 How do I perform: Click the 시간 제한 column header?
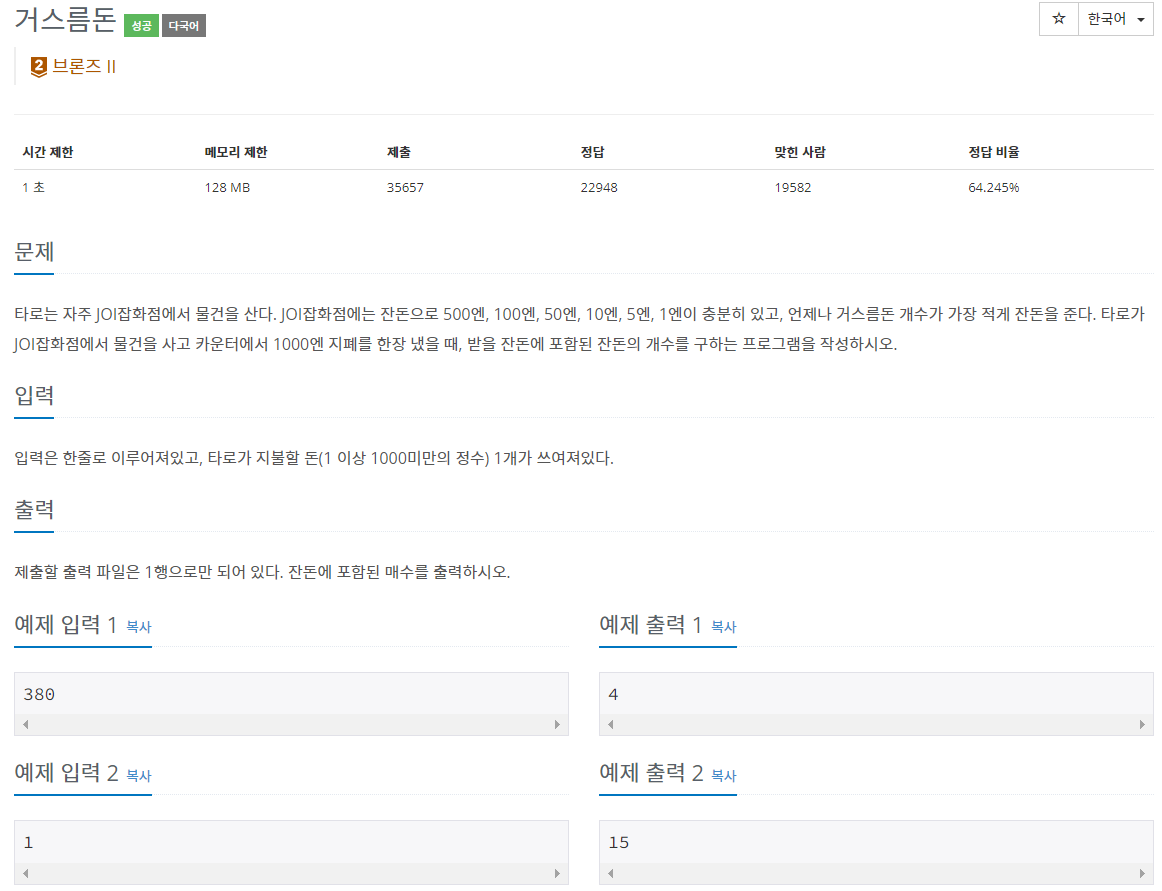(x=47, y=152)
